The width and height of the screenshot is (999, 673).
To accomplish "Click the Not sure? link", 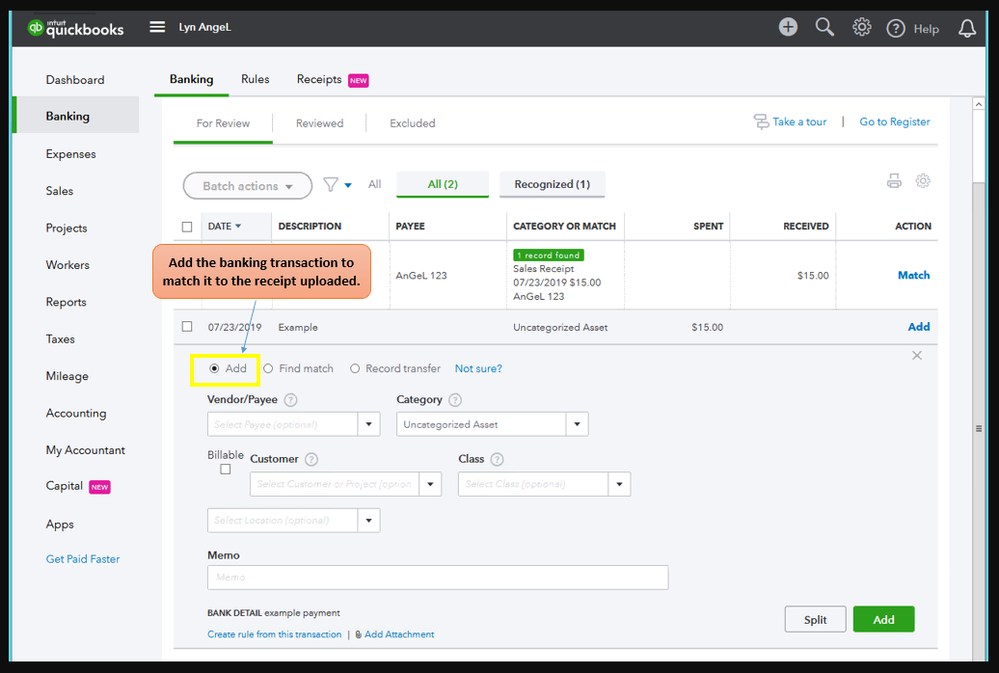I will pyautogui.click(x=478, y=368).
